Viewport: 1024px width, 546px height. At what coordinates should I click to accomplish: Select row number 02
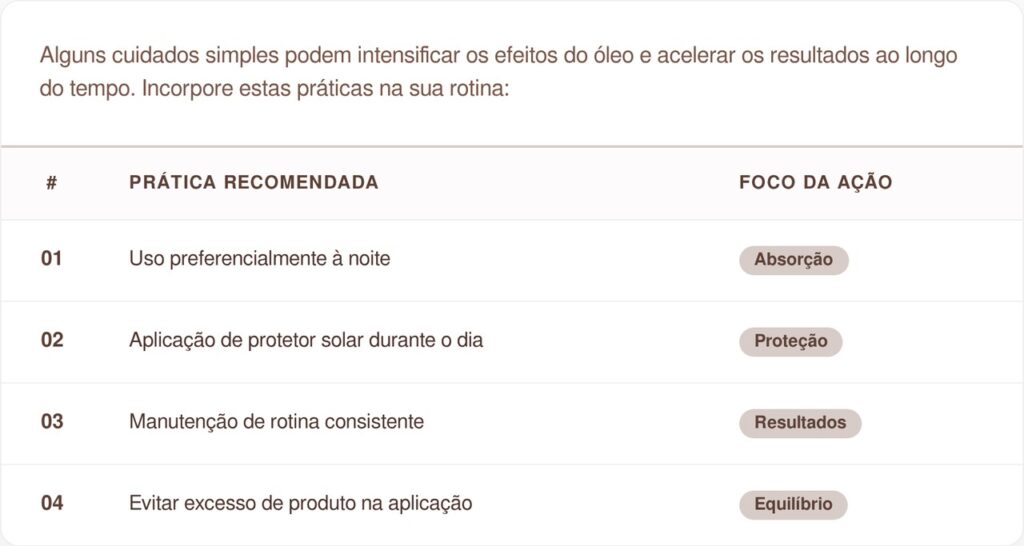tap(52, 340)
